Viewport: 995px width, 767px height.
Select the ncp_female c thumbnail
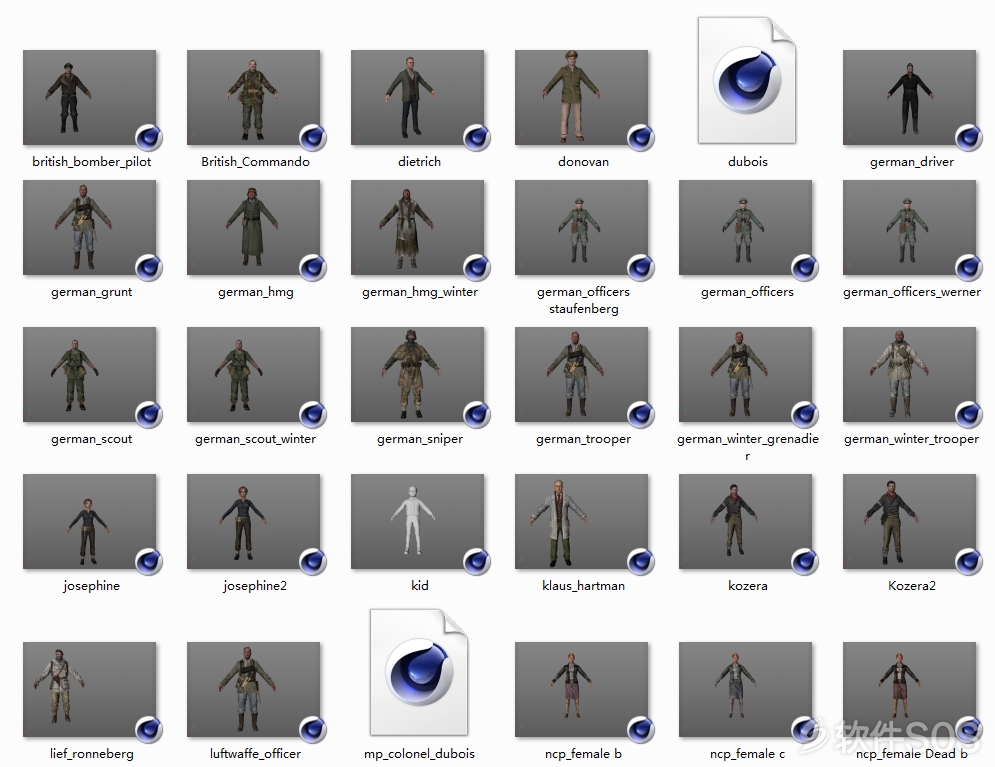(x=745, y=690)
